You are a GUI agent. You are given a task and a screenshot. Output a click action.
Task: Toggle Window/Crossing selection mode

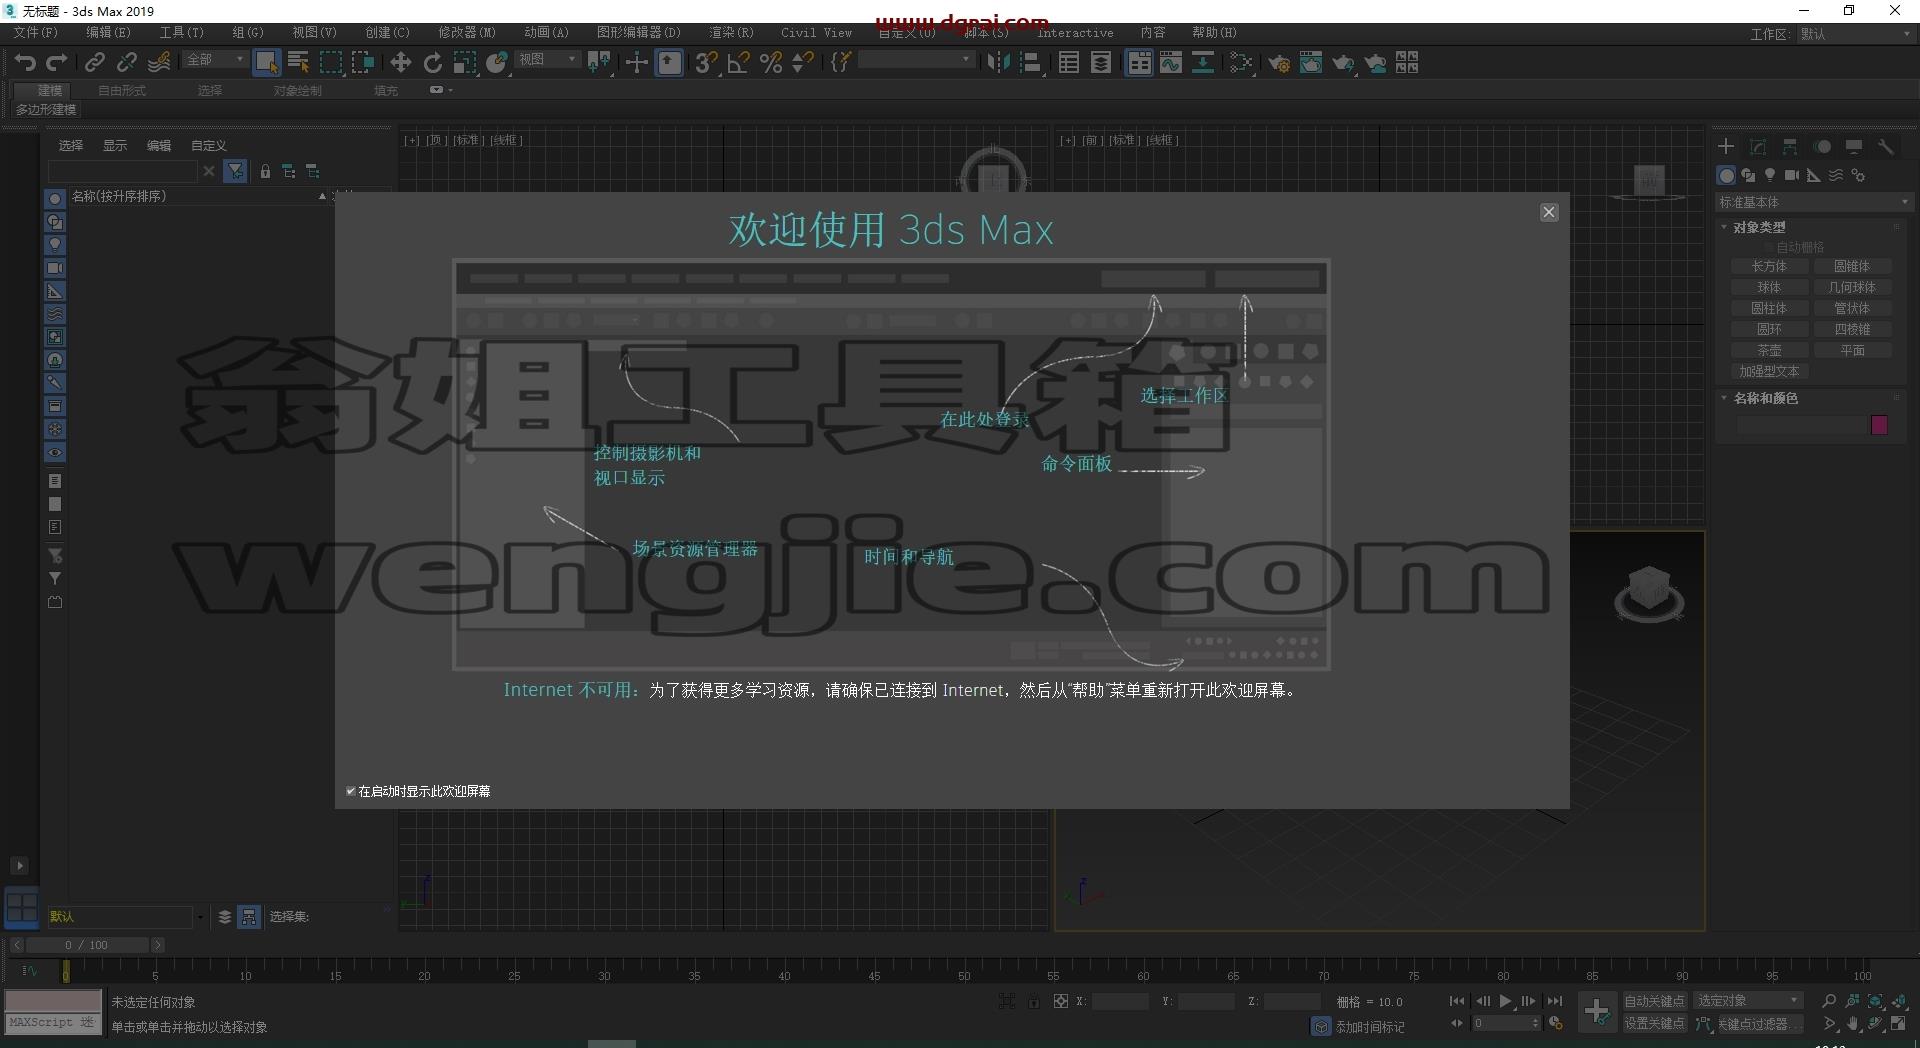tap(362, 63)
